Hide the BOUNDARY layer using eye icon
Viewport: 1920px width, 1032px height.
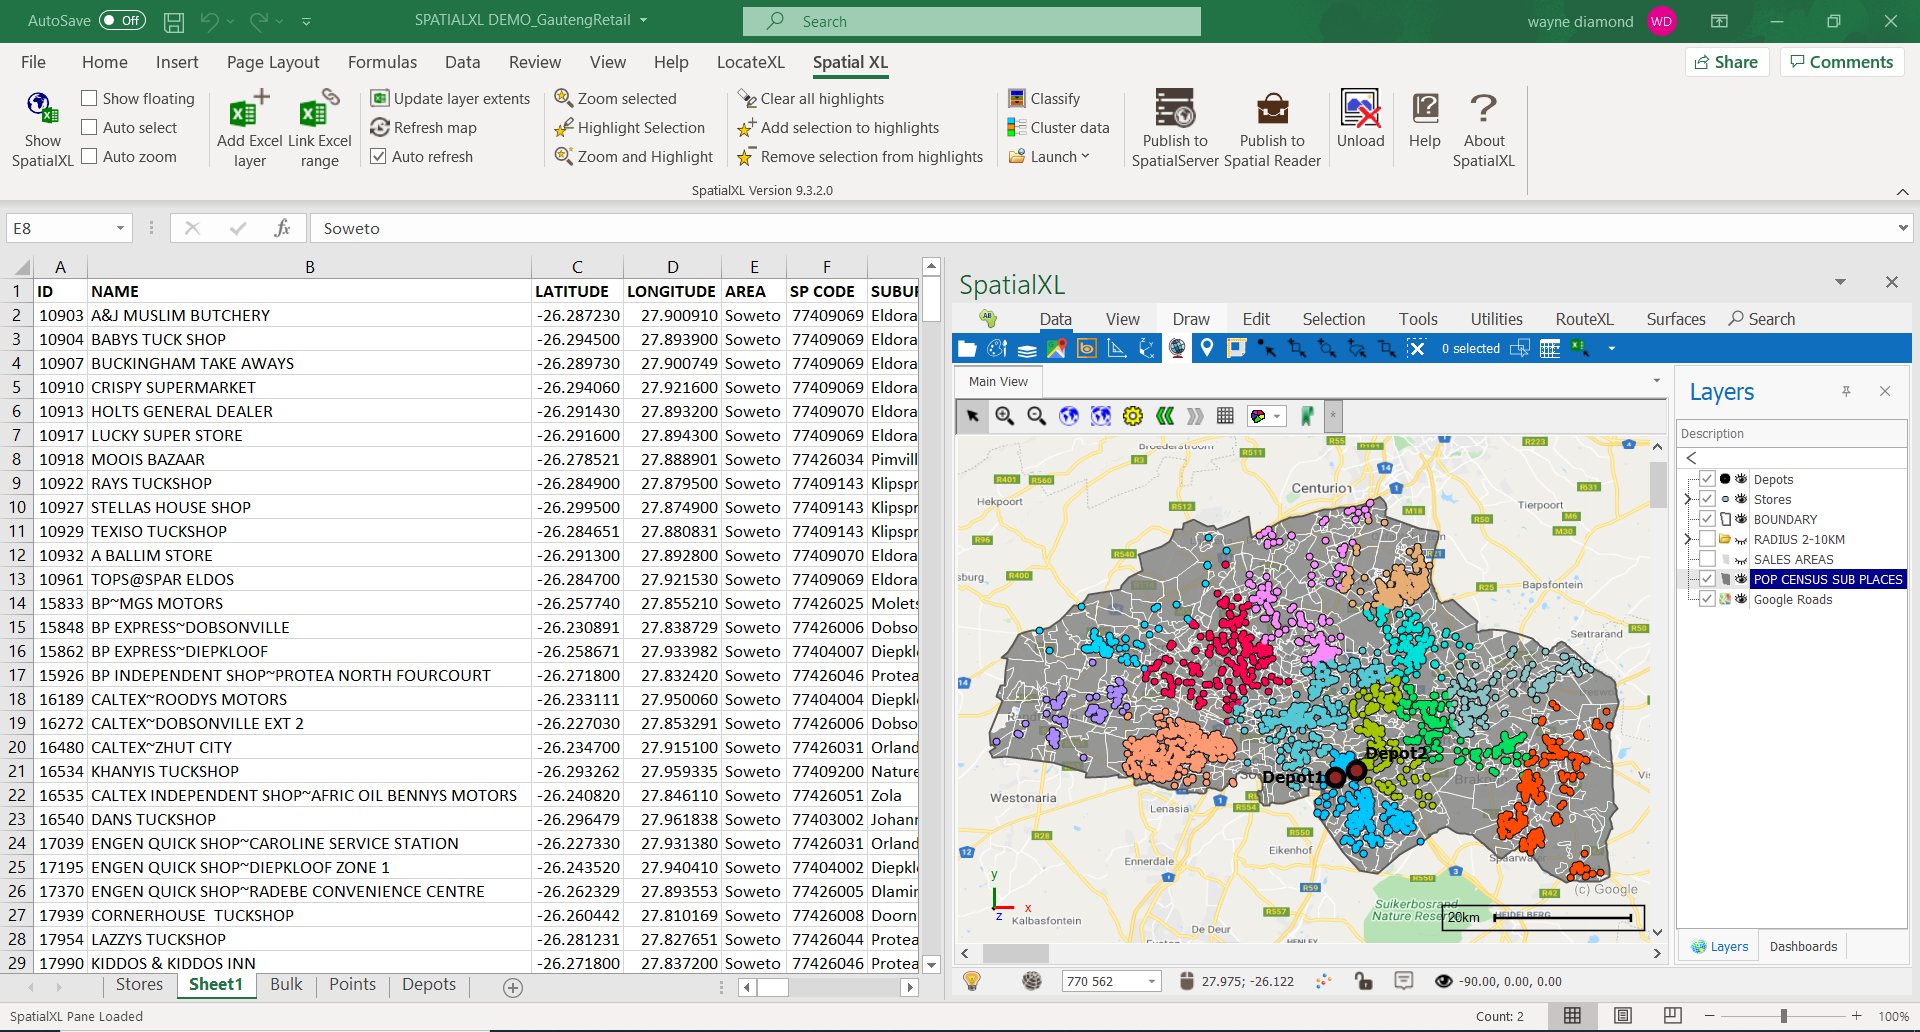[x=1741, y=519]
